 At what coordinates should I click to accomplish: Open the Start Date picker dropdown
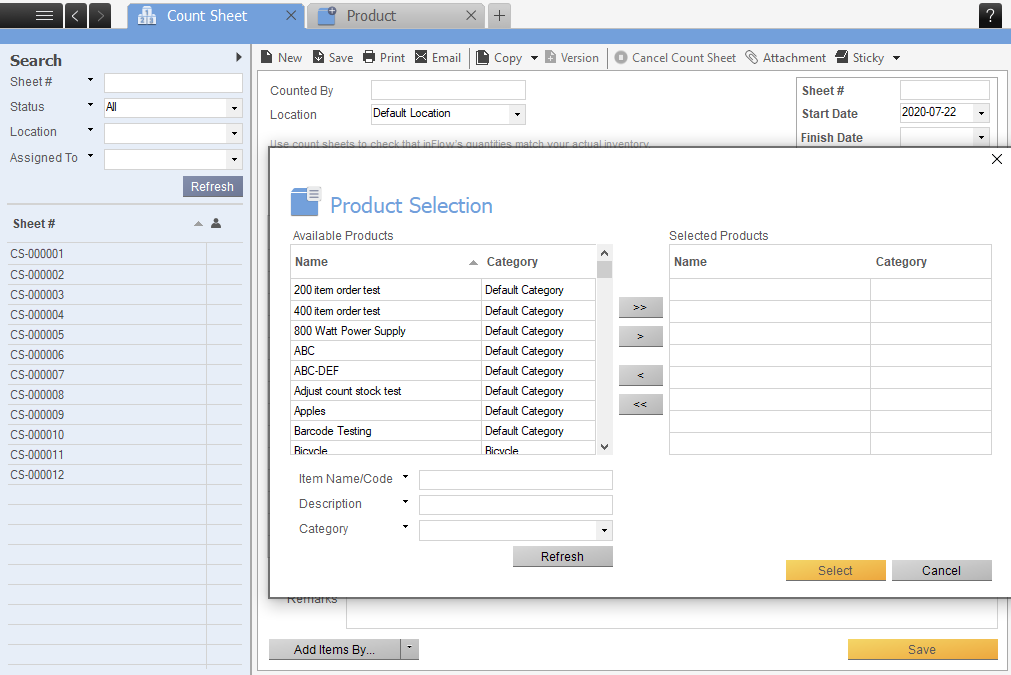point(980,114)
